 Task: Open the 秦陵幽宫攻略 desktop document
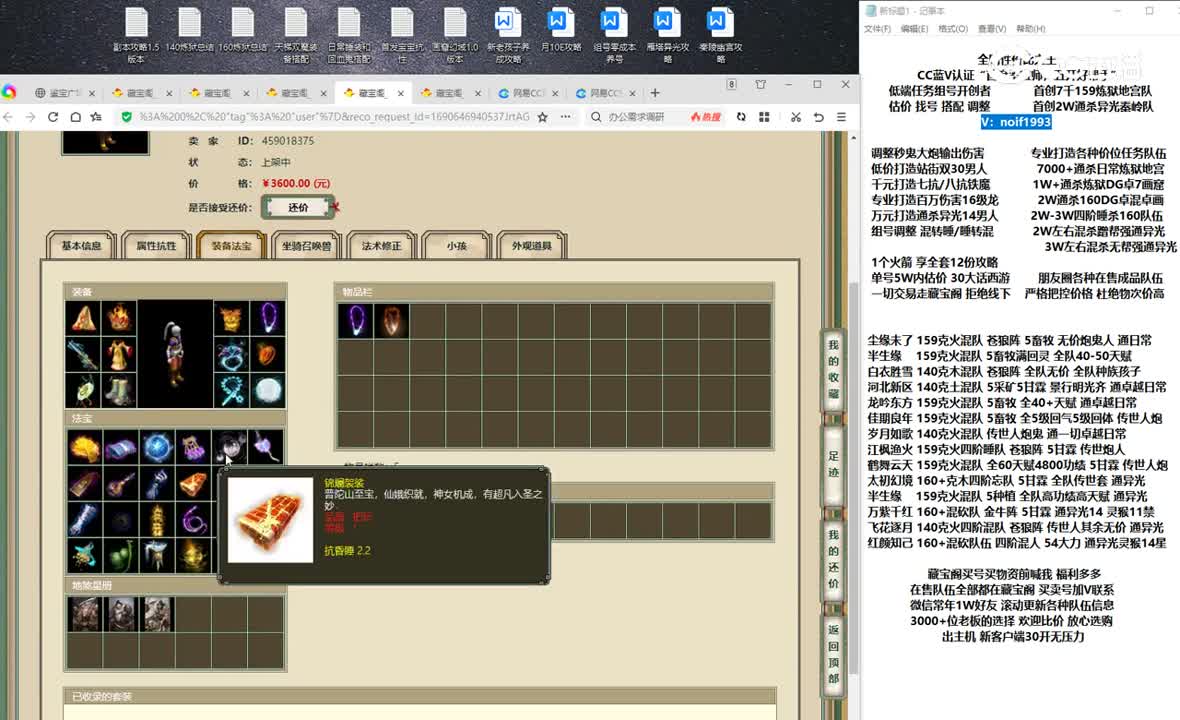click(720, 35)
